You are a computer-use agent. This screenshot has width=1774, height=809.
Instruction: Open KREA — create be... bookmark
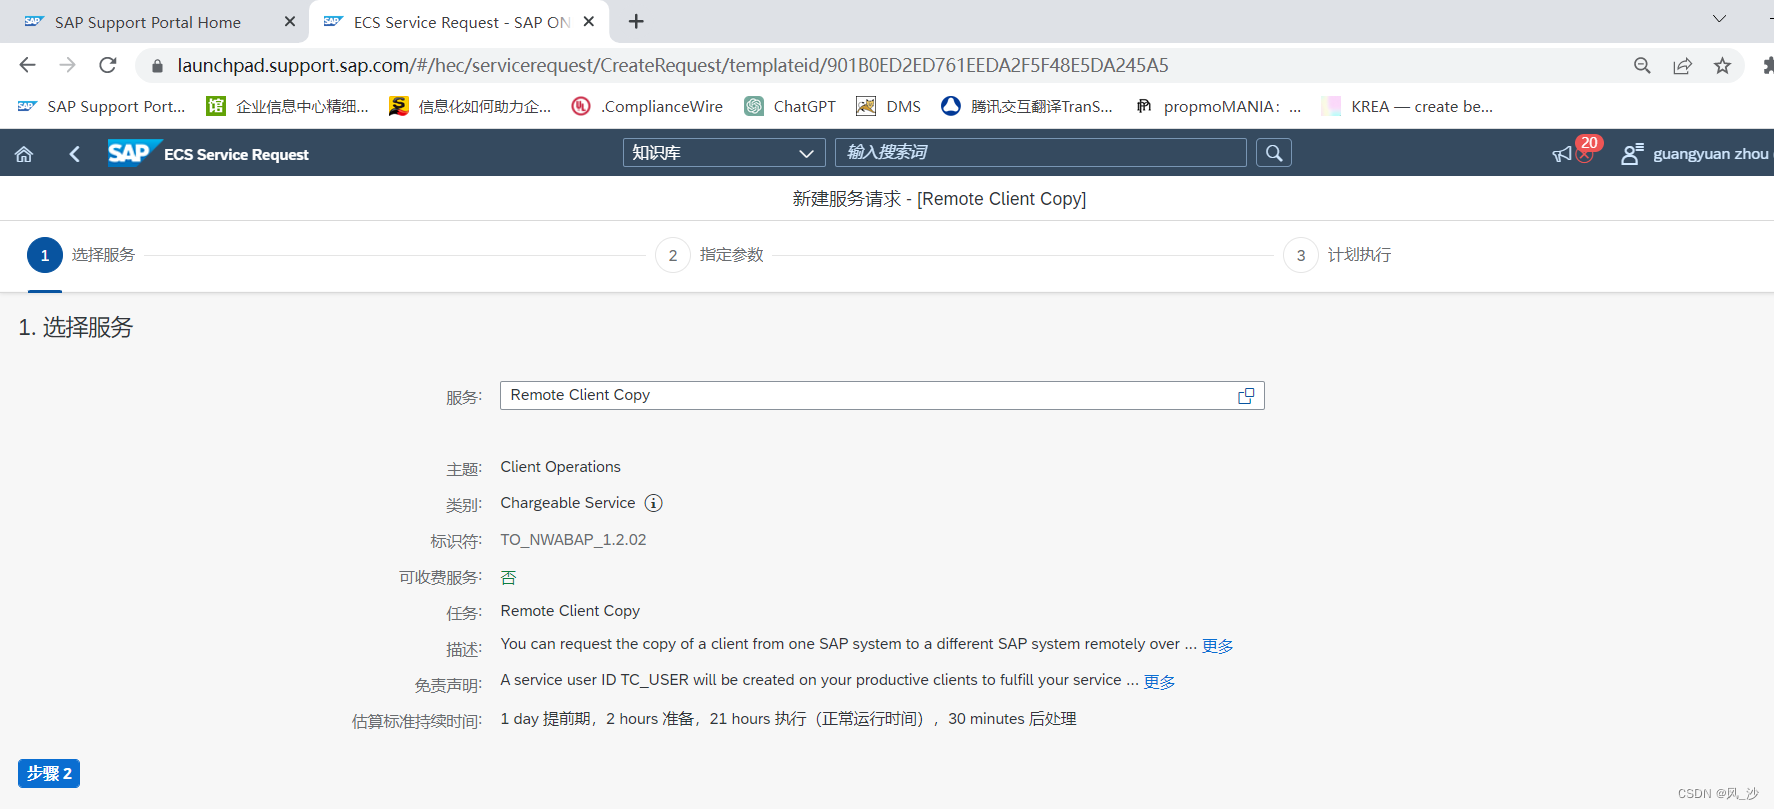1407,106
